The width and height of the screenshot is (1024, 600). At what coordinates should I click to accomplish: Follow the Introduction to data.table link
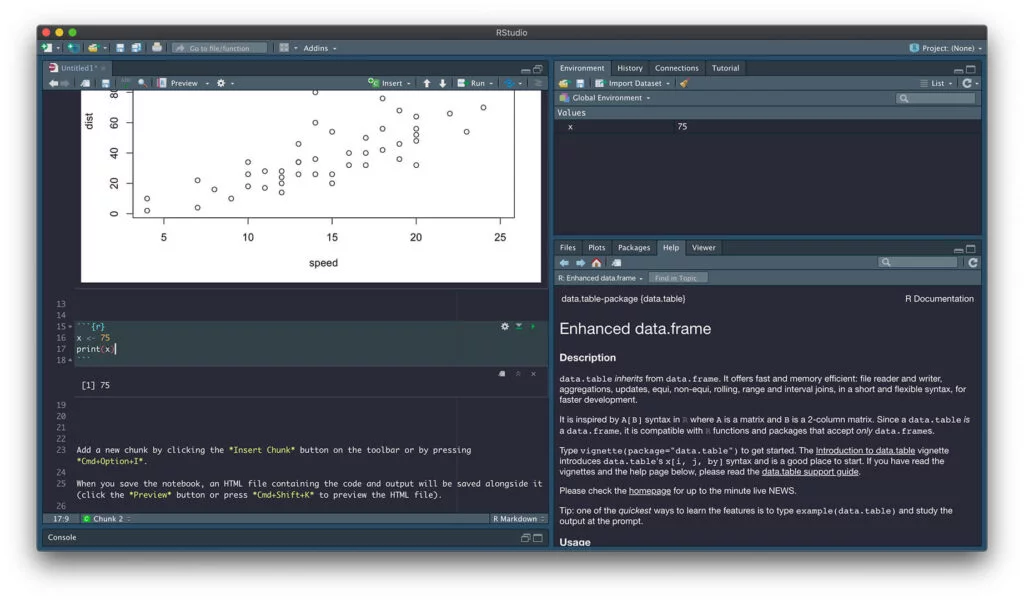[865, 450]
